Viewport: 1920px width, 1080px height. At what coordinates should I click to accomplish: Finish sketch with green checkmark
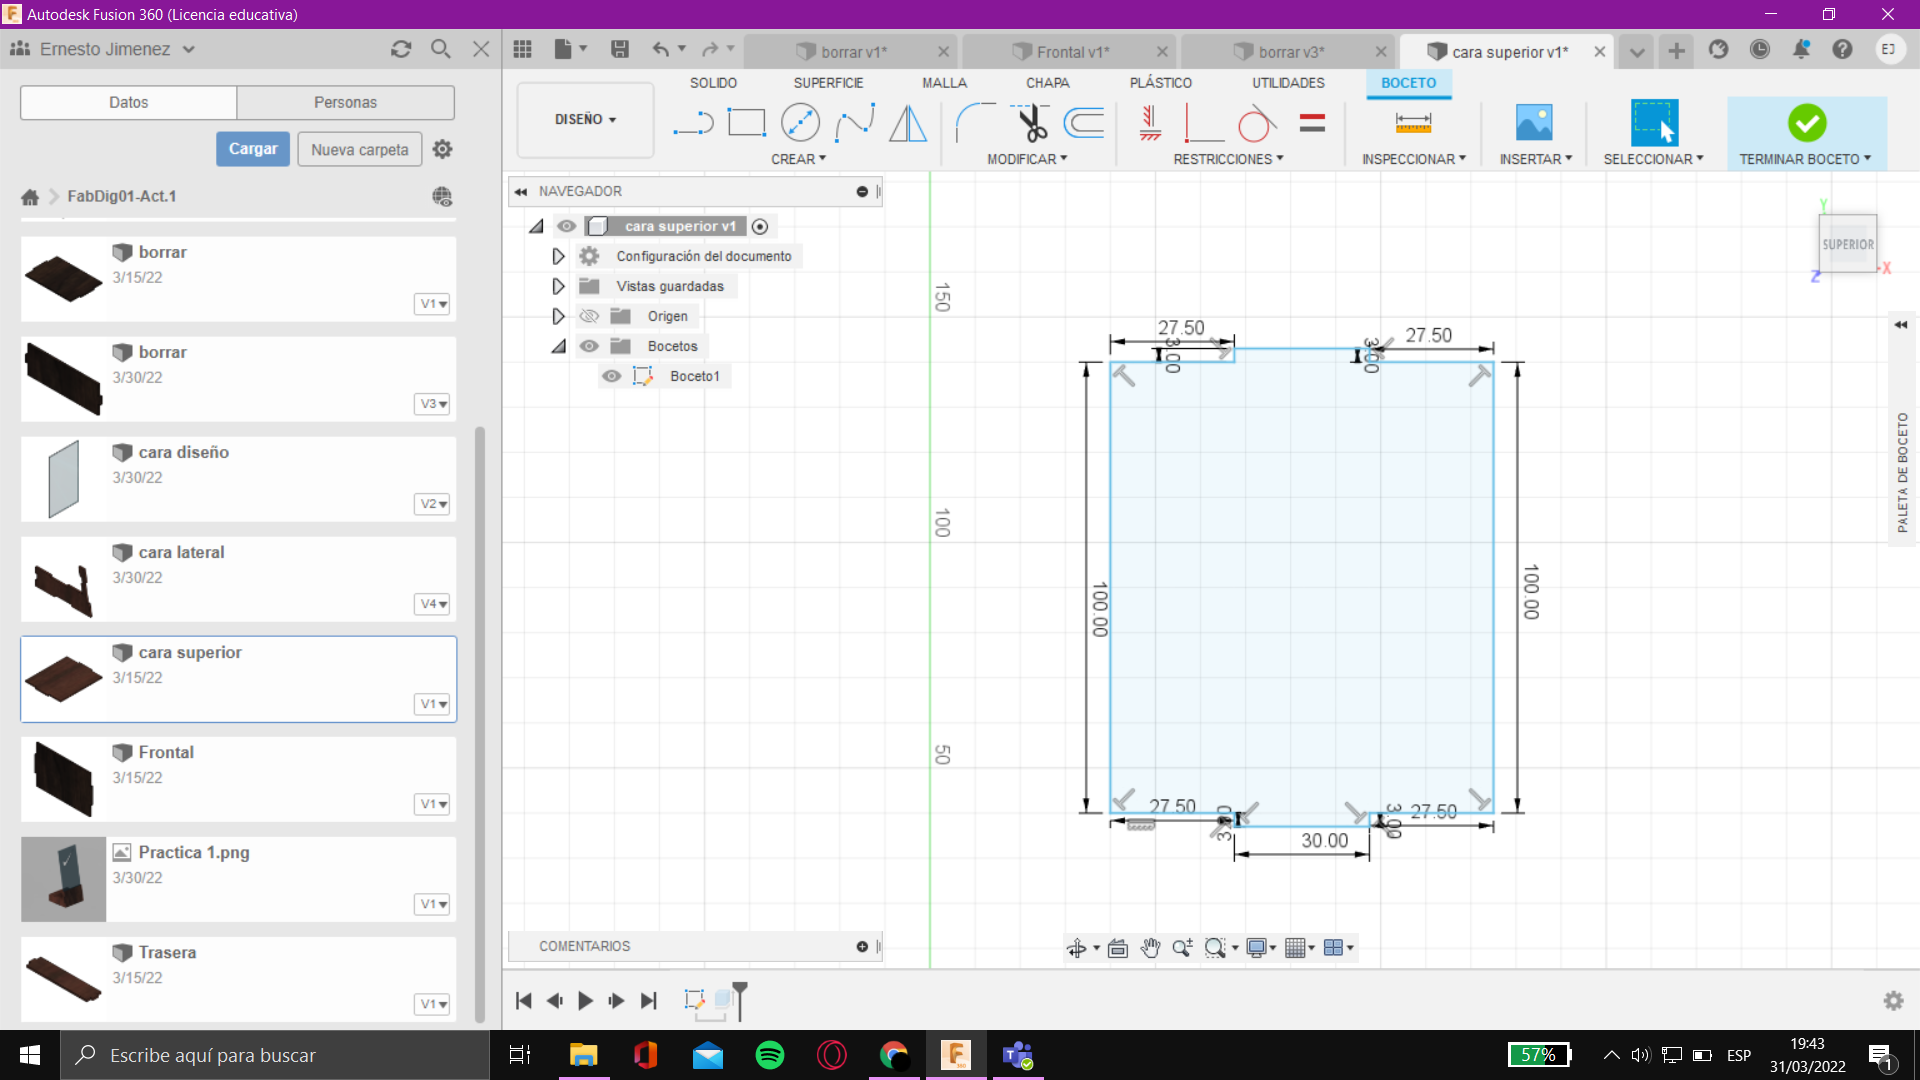pyautogui.click(x=1807, y=123)
